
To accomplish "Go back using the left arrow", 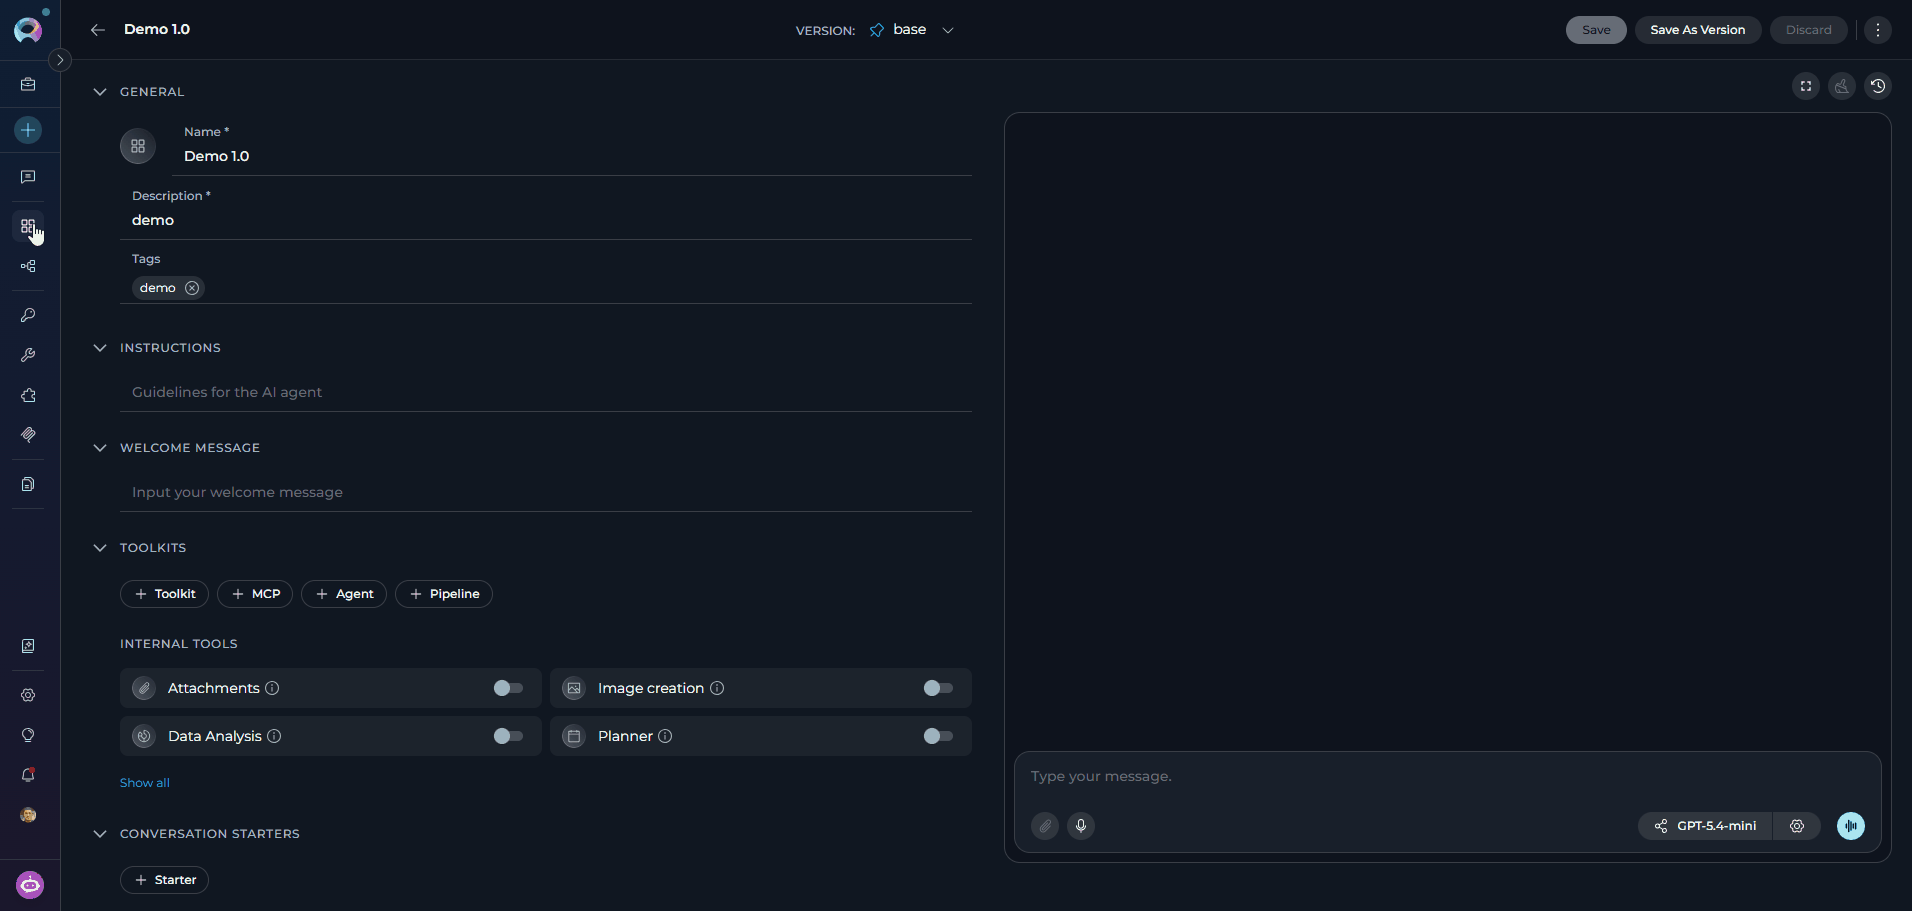I will tap(98, 30).
